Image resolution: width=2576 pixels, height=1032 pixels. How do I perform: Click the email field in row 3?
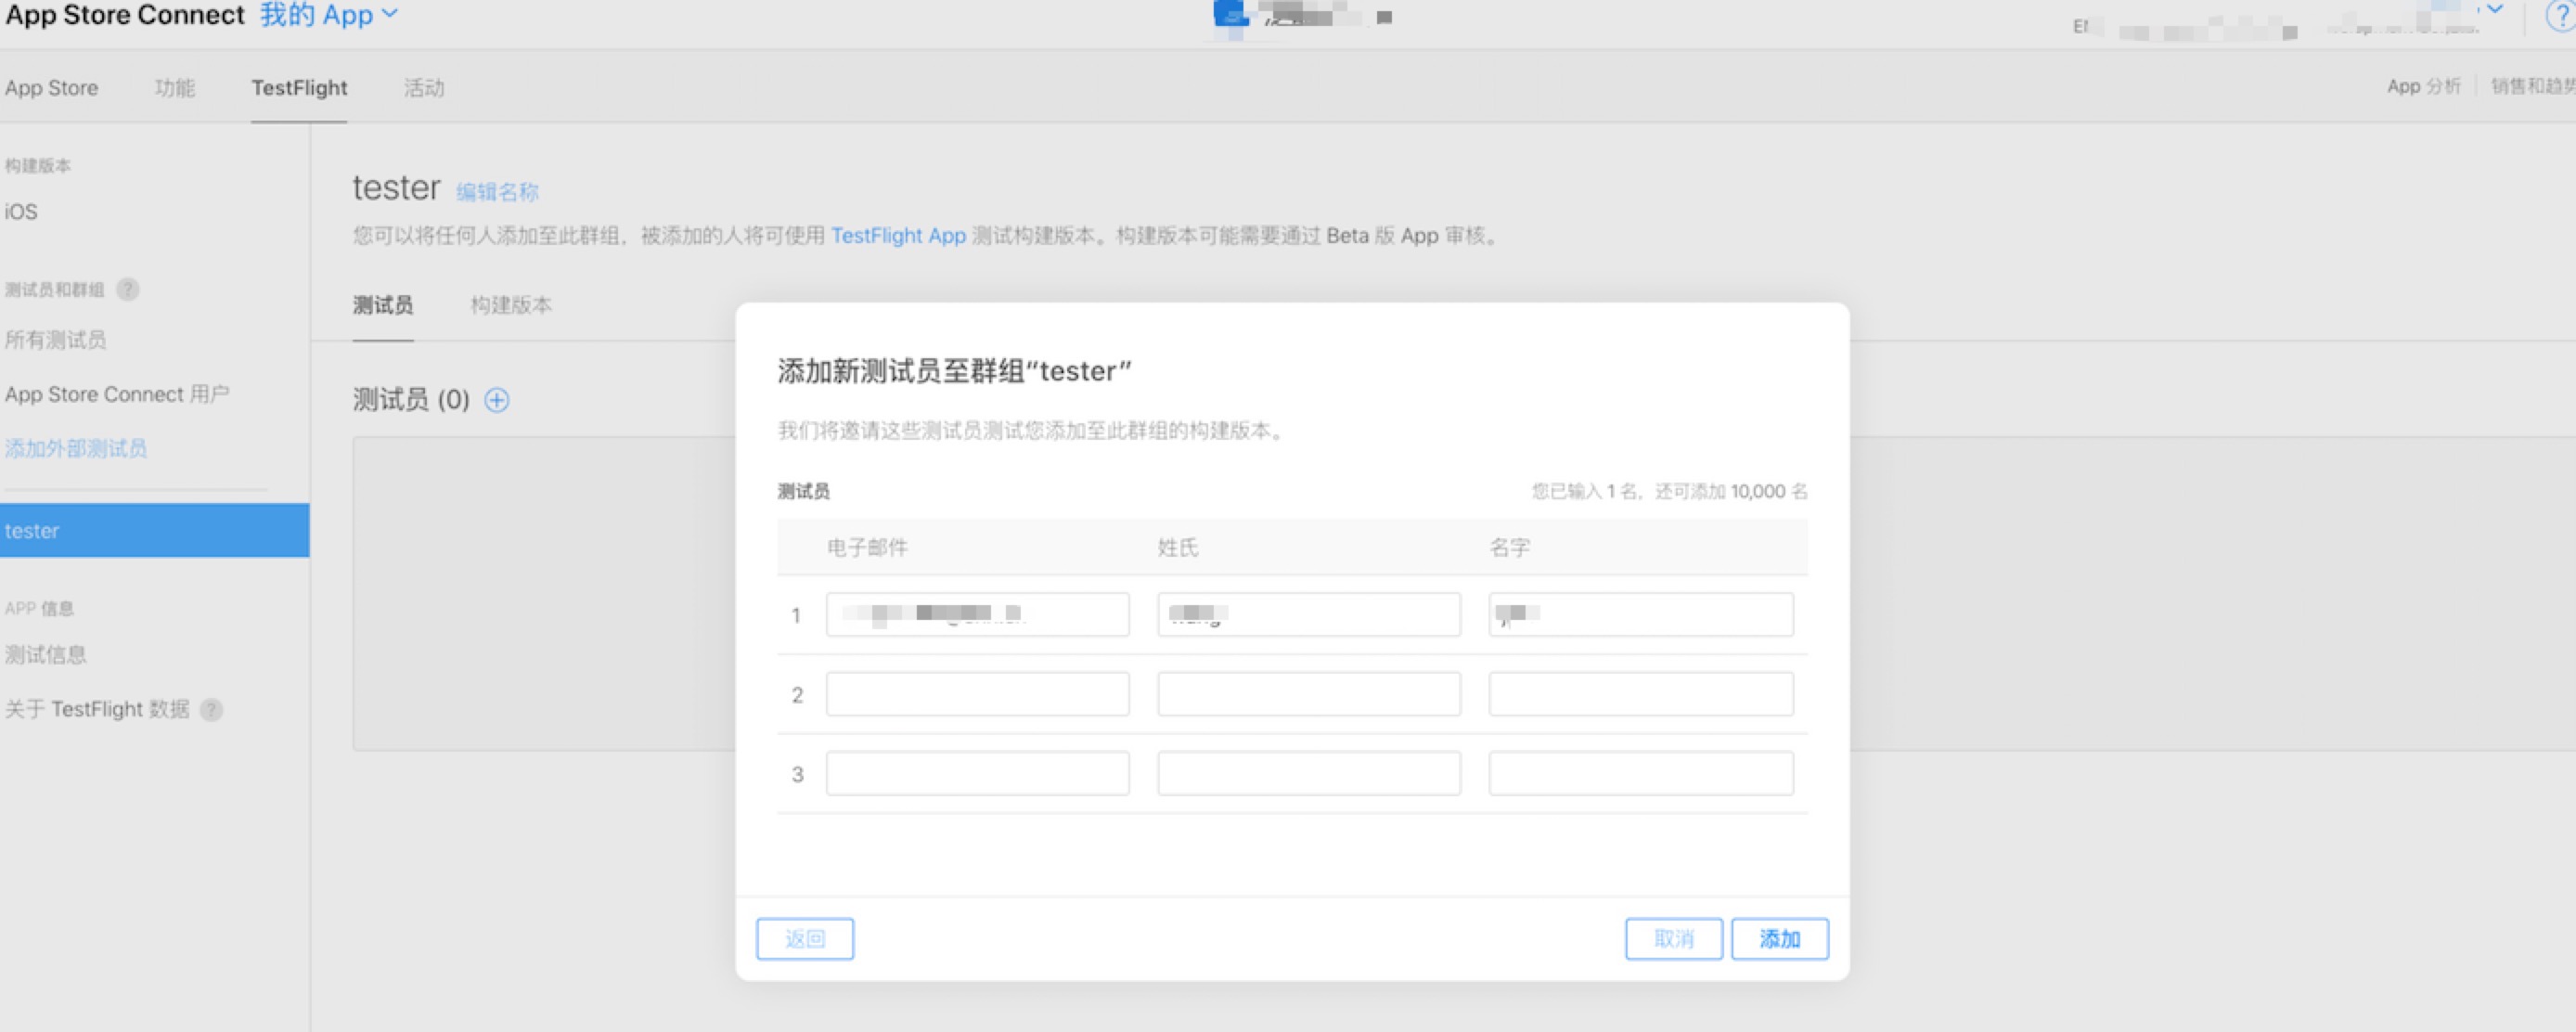pyautogui.click(x=977, y=773)
